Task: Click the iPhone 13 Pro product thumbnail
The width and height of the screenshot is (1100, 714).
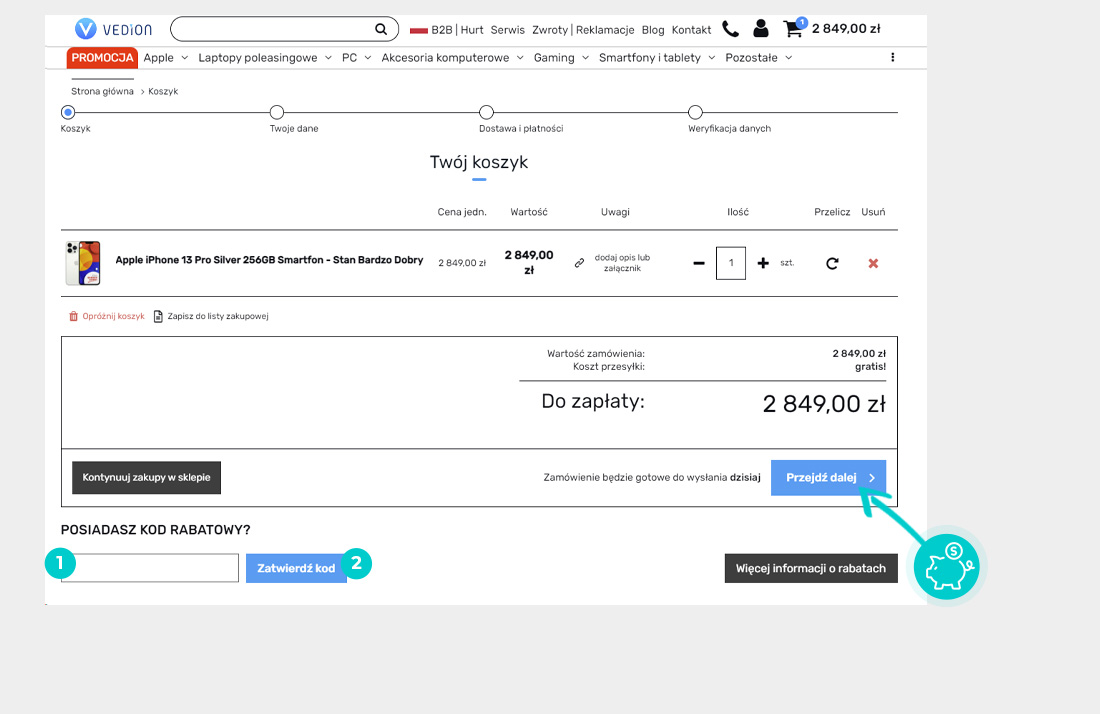Action: [x=83, y=263]
